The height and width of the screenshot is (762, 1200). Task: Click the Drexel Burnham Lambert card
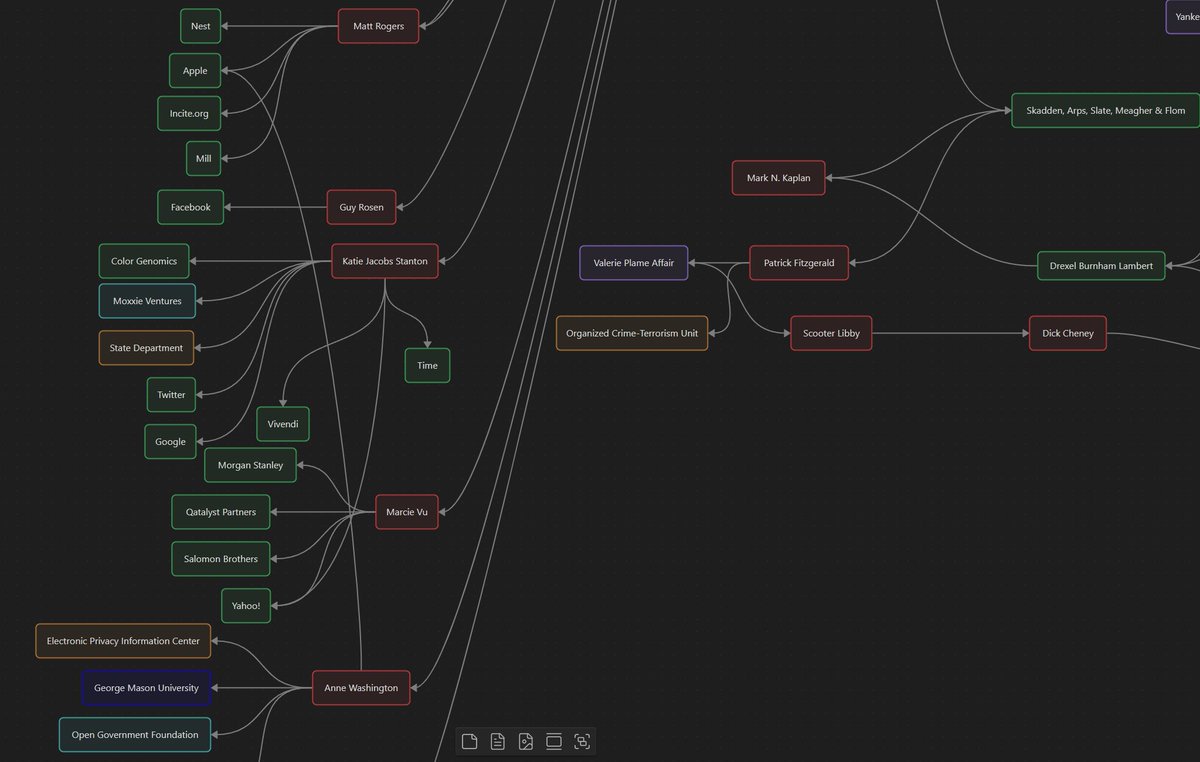pyautogui.click(x=1101, y=266)
